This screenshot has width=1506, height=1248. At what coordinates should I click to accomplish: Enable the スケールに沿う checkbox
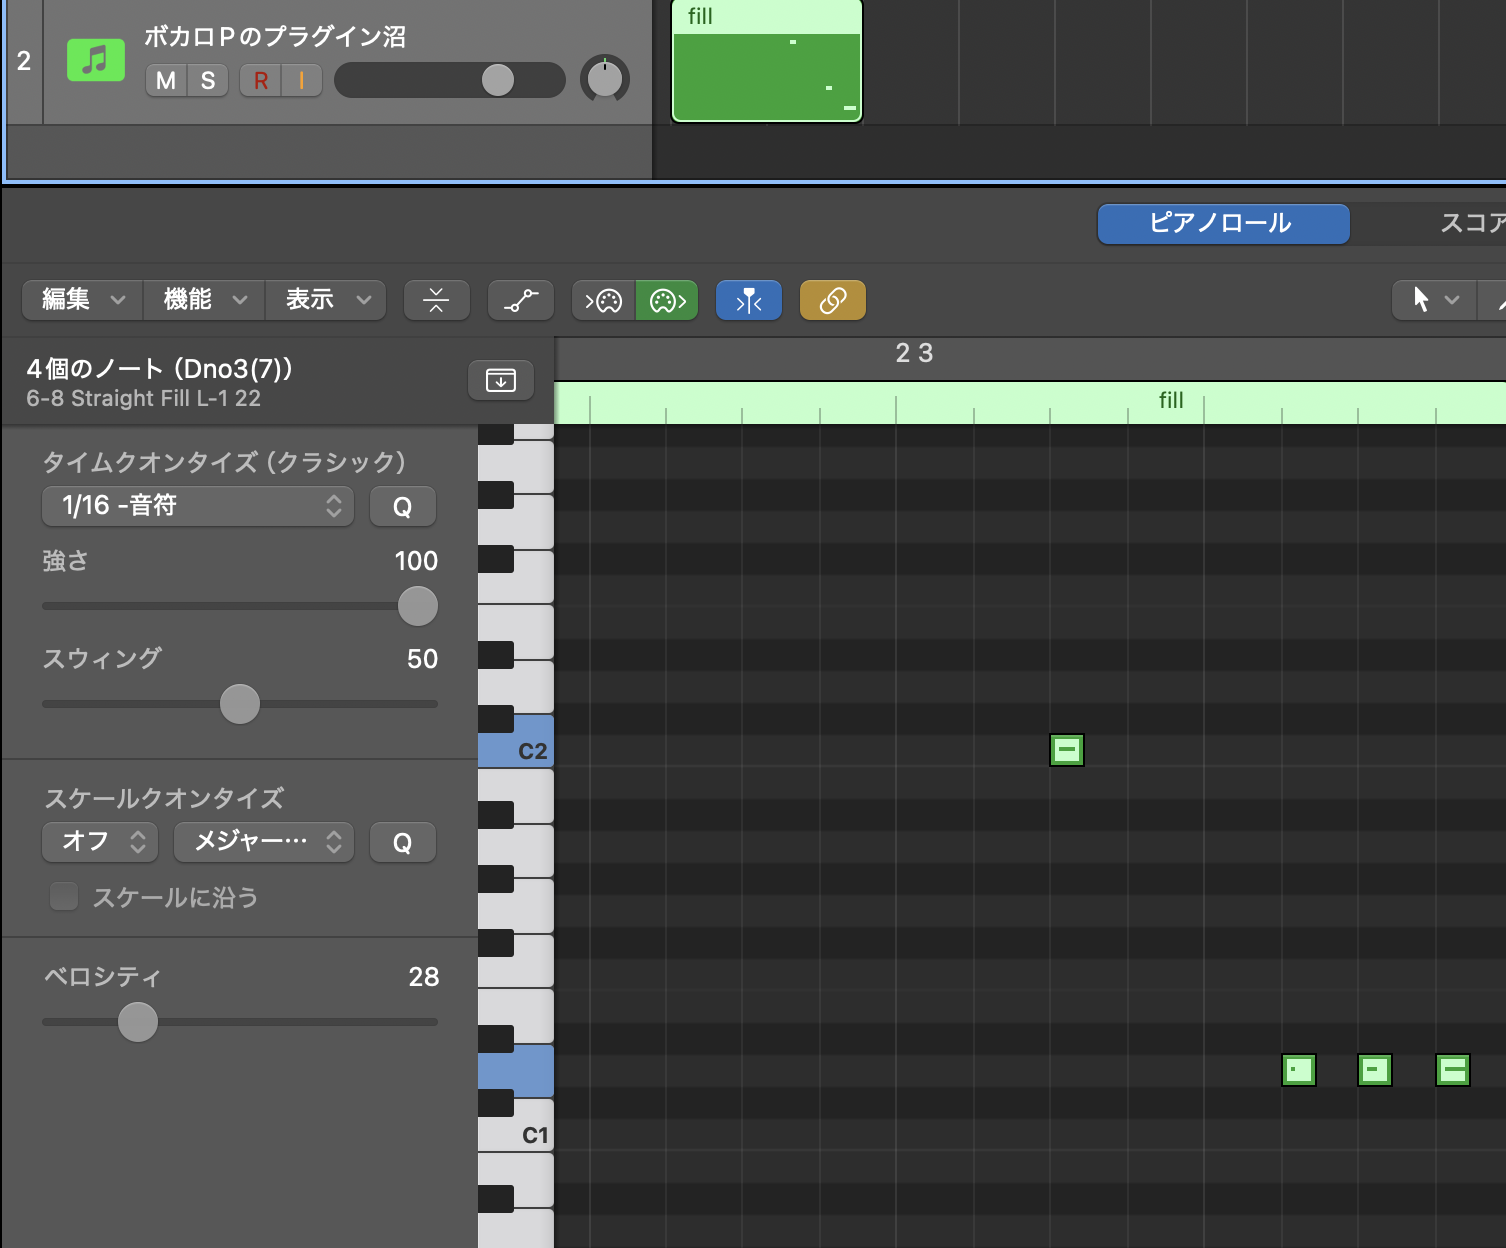point(64,896)
